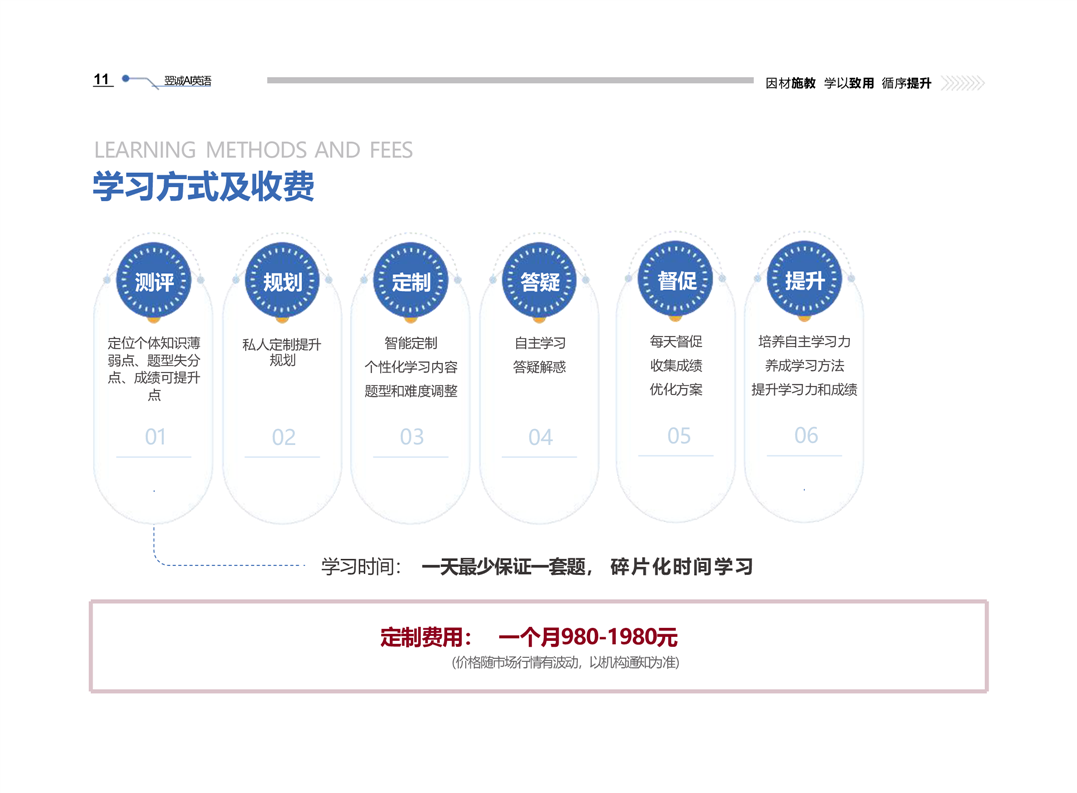Click the blue dot beside 罗诚AI英语 logo
1077x793 pixels.
click(126, 78)
